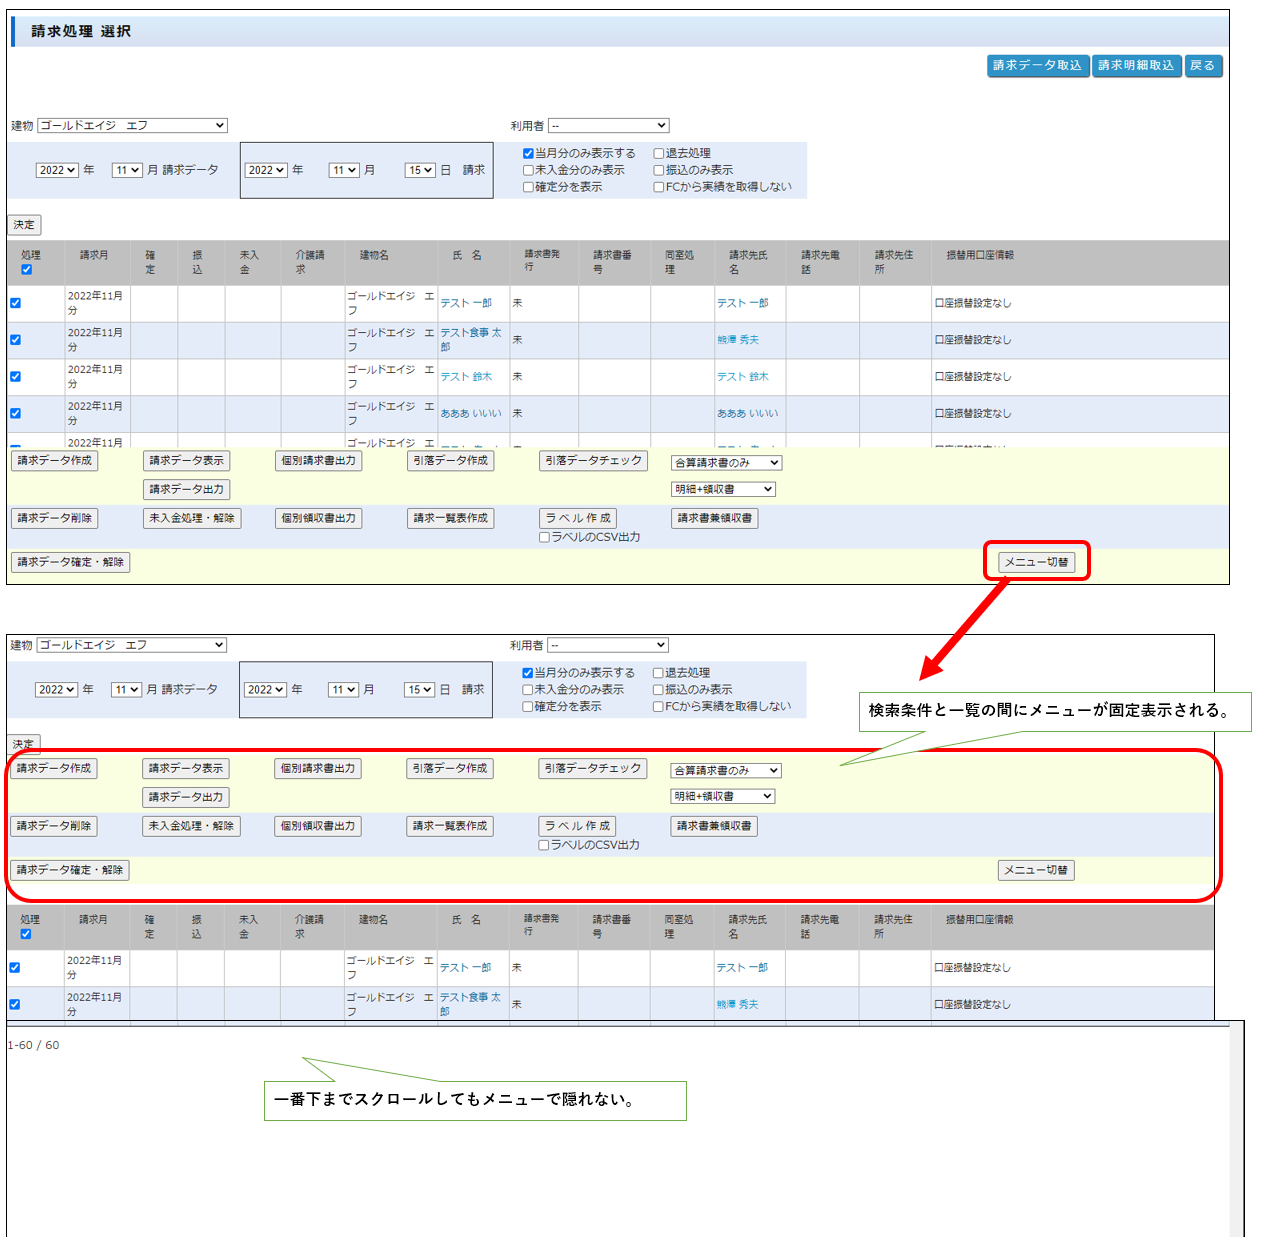Click 個別請求書出力 in the upper screenshot menu
The height and width of the screenshot is (1237, 1264).
(318, 461)
